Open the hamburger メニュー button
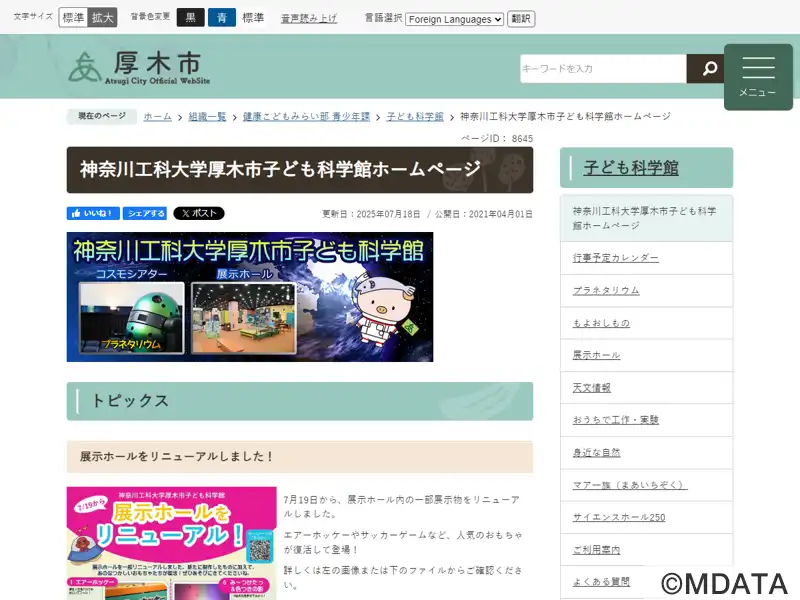Screen dimensions: 800x600 click(x=758, y=77)
